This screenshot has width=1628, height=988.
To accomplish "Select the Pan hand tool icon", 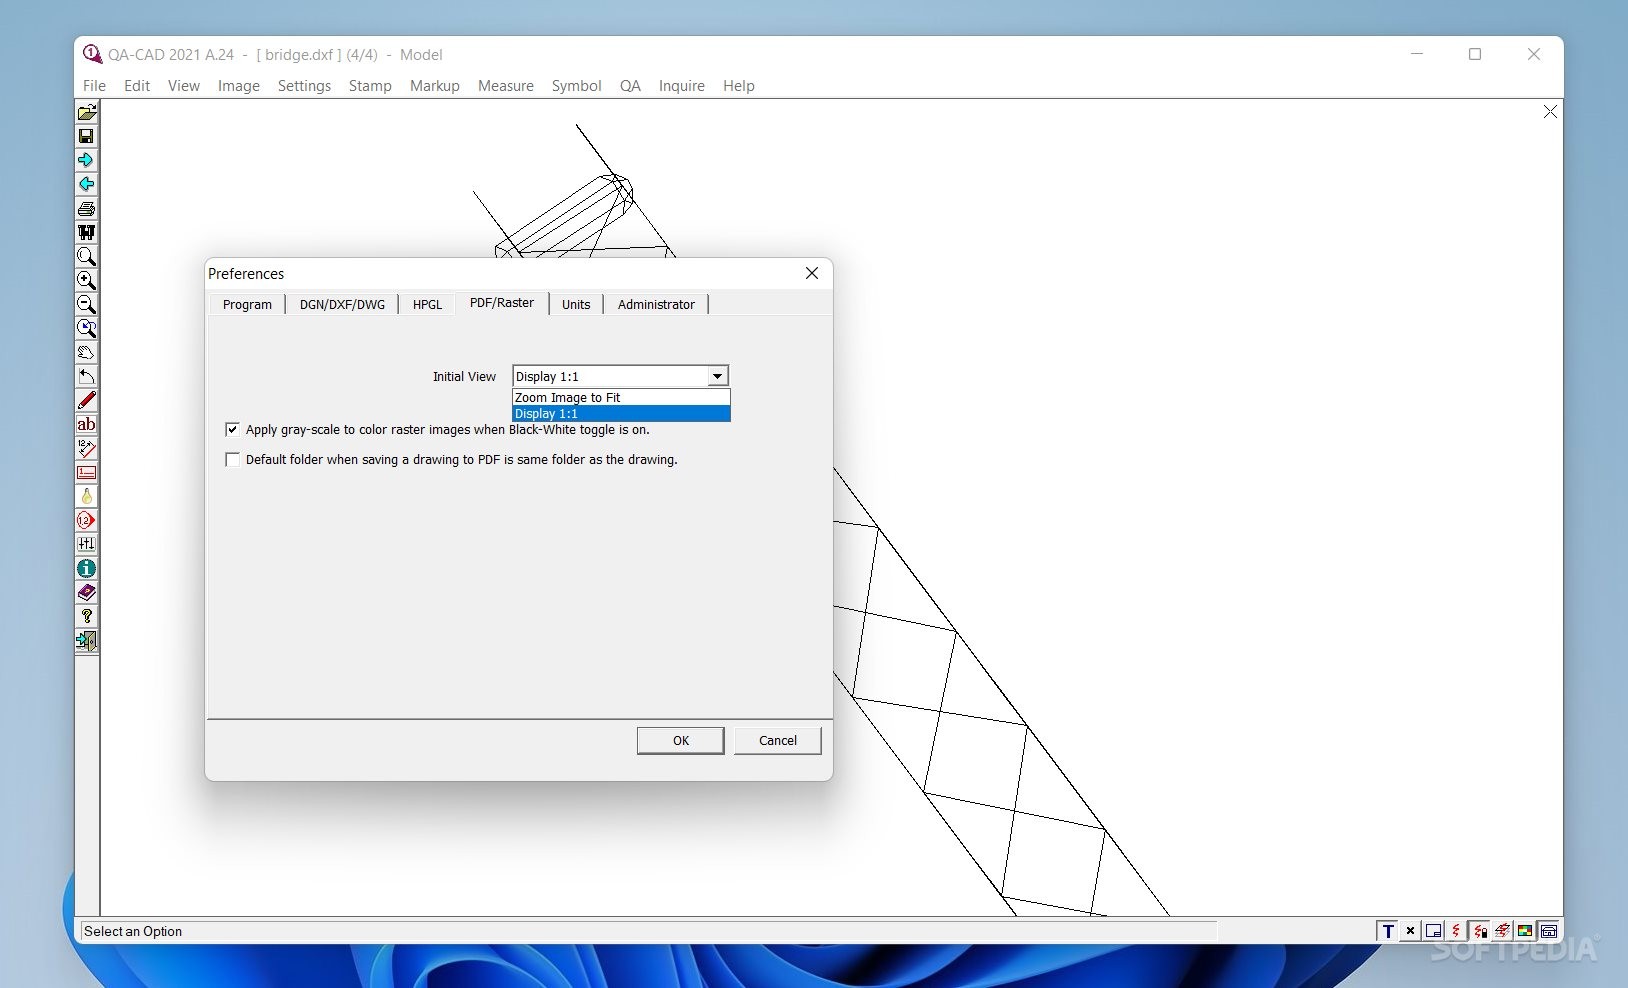I will tap(87, 352).
